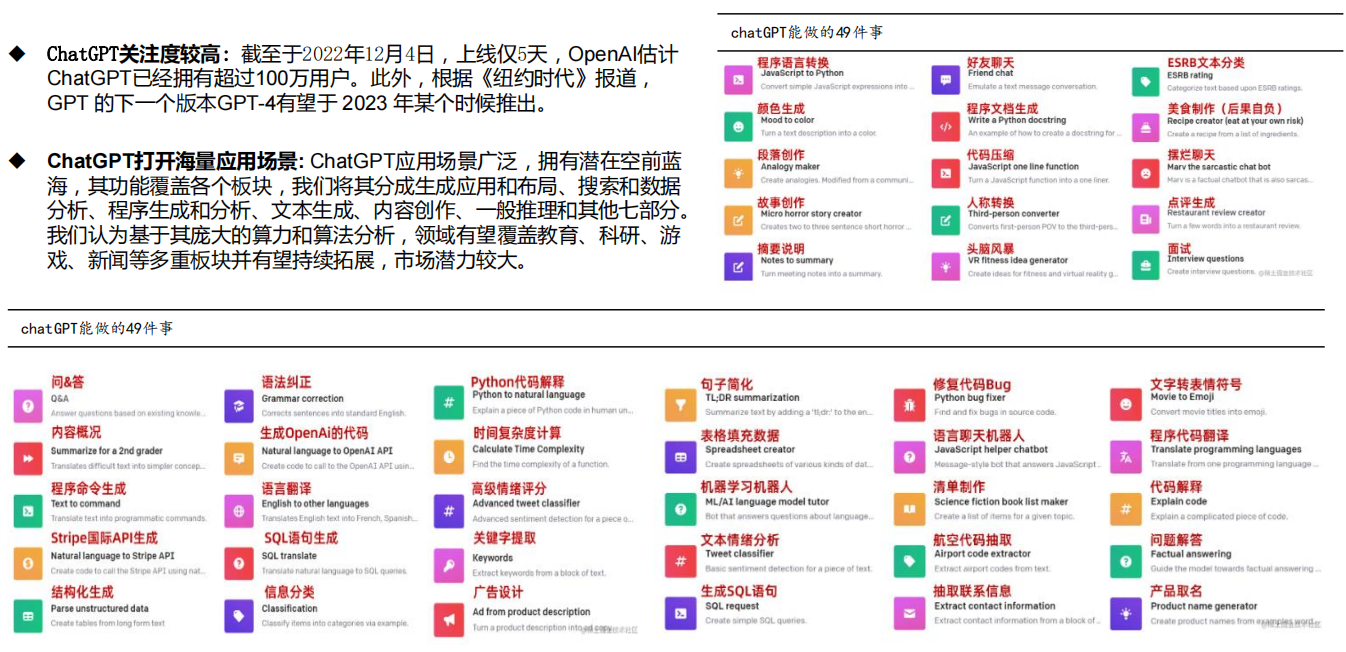Open the Write a Python docstring code icon
The height and width of the screenshot is (652, 1346).
945,127
